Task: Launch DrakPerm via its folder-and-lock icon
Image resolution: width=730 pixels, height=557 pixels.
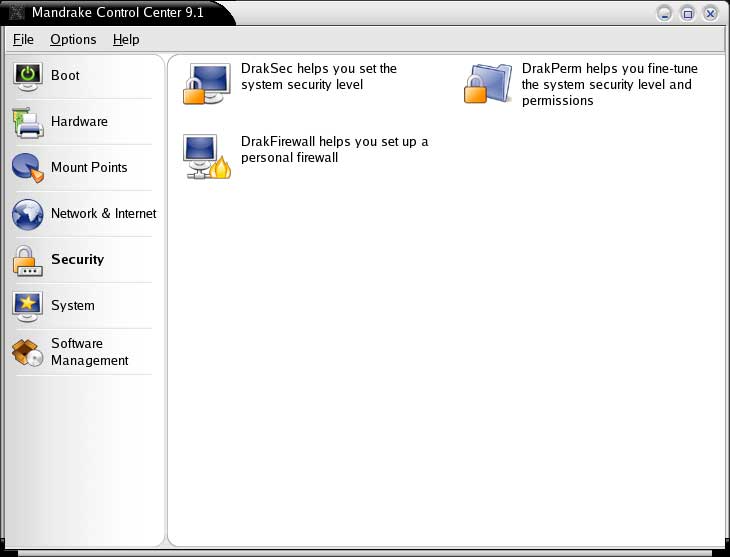Action: coord(487,84)
